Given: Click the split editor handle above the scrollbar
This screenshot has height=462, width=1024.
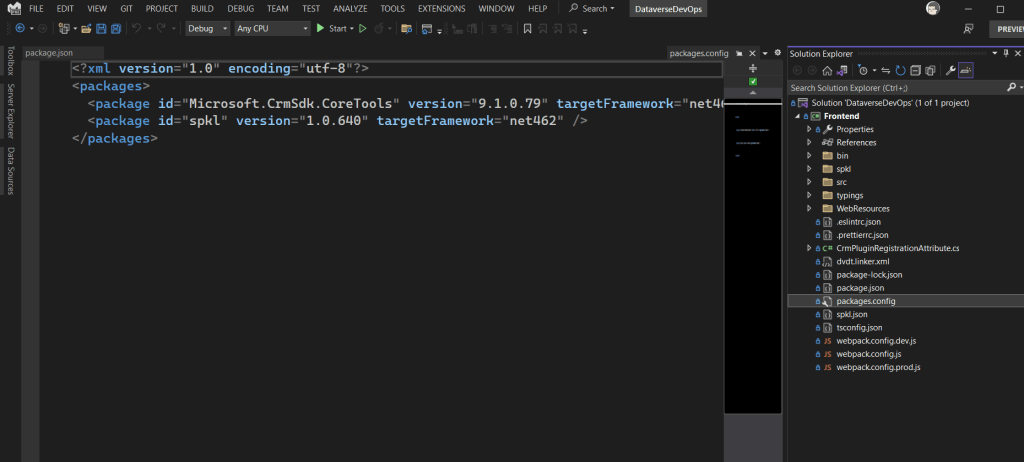Looking at the screenshot, I should 753,69.
